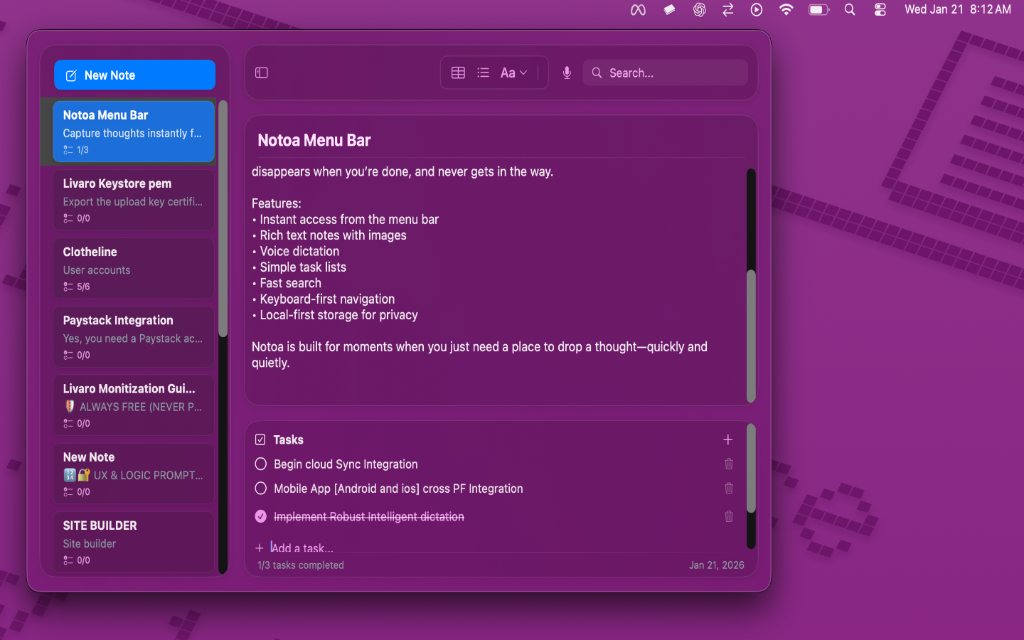Activate the voice dictation microphone icon

point(566,72)
